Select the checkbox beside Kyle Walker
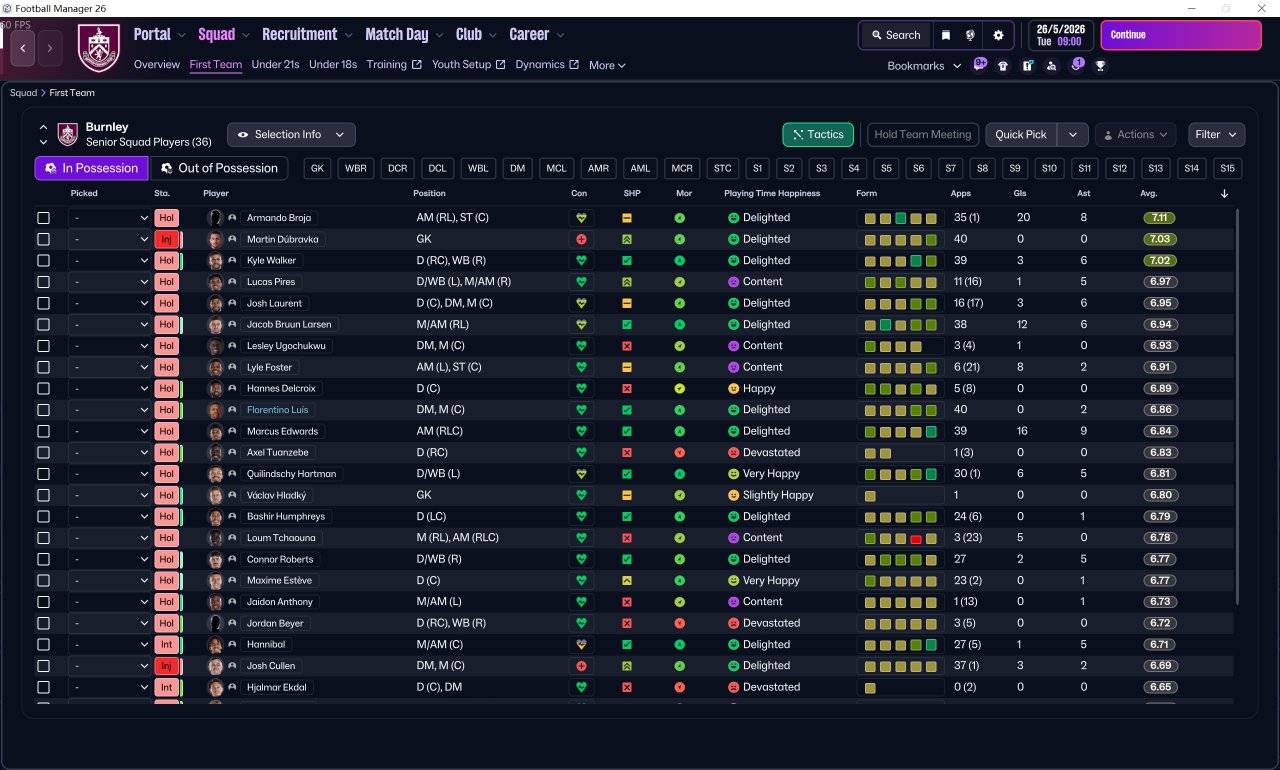Screen dimensions: 1280x770 pos(43,261)
